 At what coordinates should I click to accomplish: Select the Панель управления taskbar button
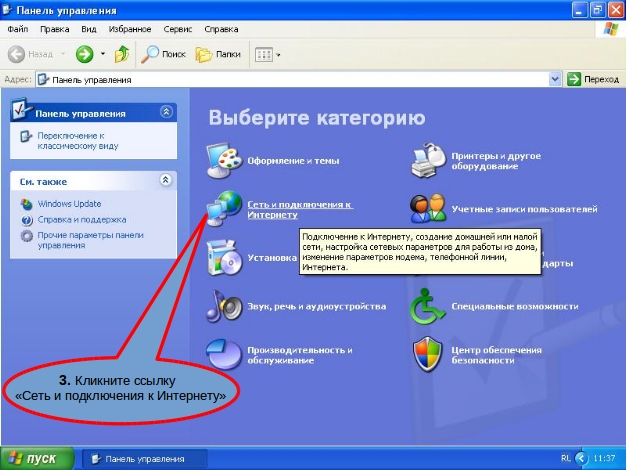coord(145,459)
